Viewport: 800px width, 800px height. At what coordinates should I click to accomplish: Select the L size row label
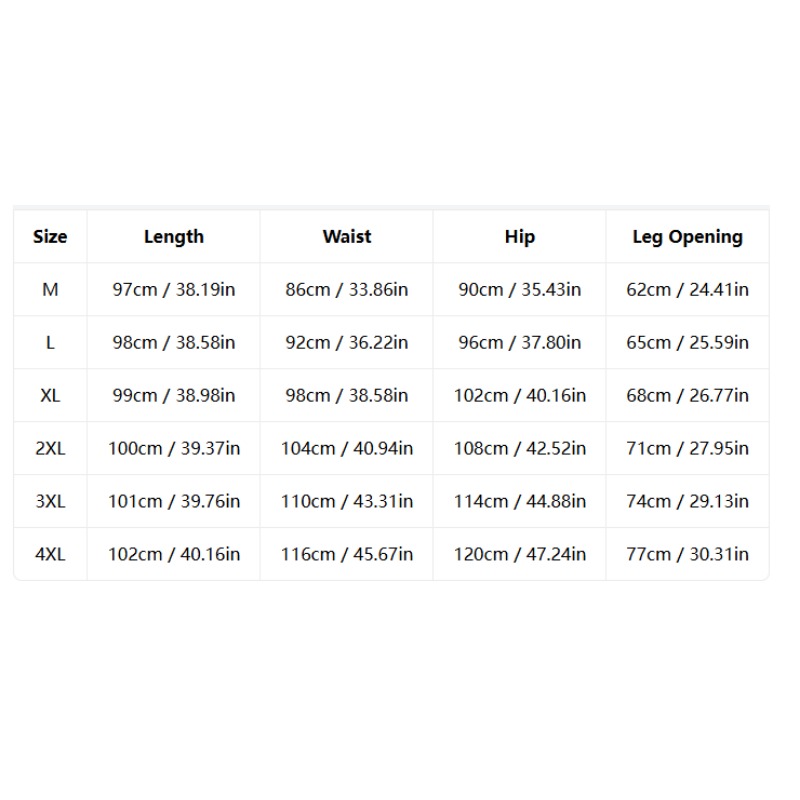(x=50, y=342)
